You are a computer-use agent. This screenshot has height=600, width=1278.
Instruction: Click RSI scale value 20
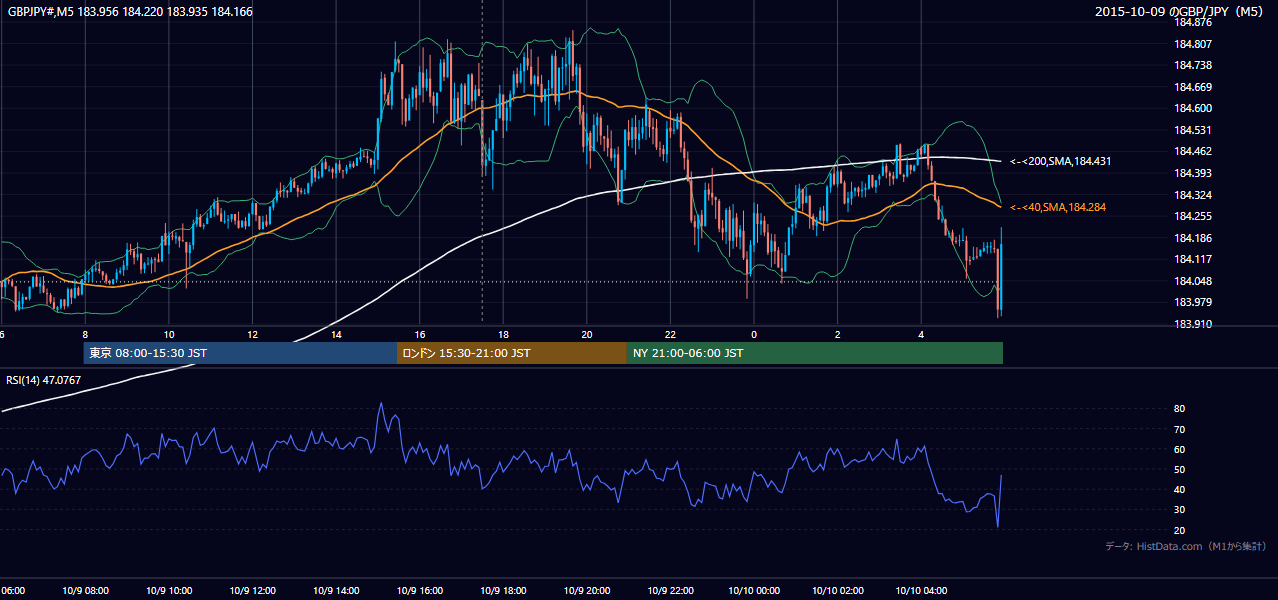click(x=1179, y=530)
